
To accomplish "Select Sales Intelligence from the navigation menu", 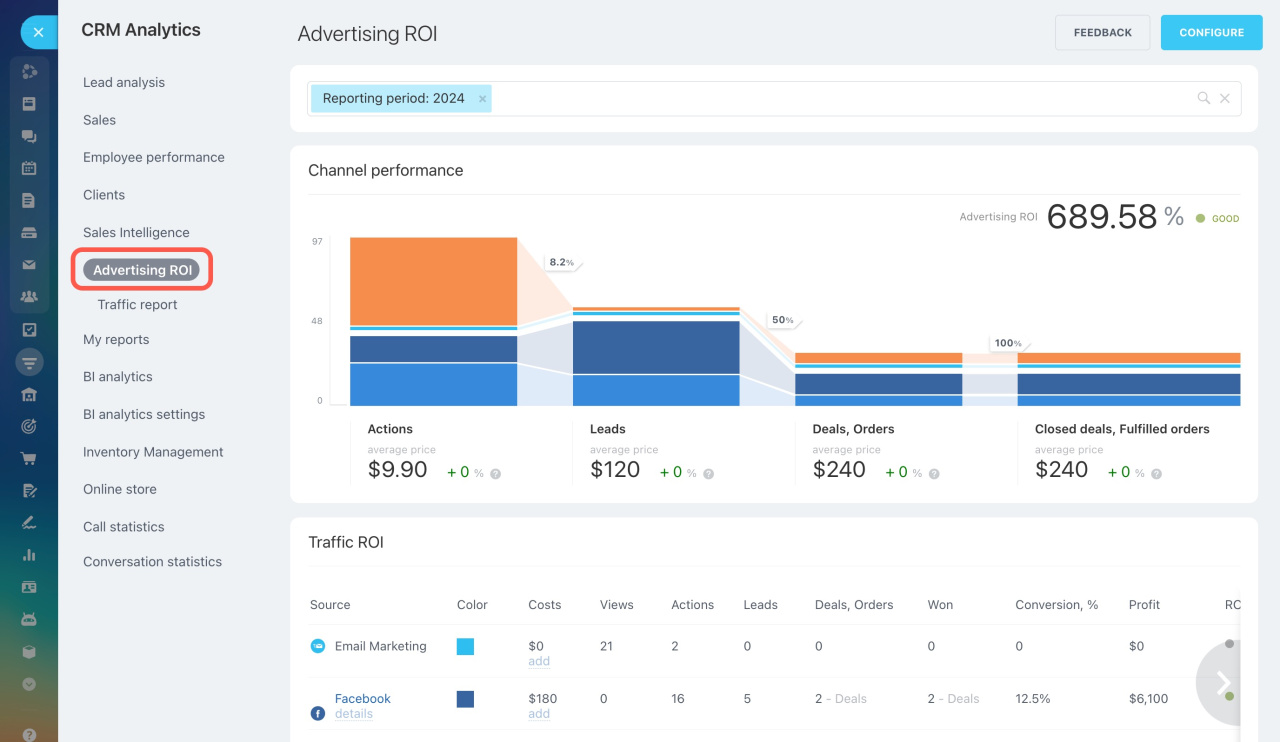I will click(135, 232).
